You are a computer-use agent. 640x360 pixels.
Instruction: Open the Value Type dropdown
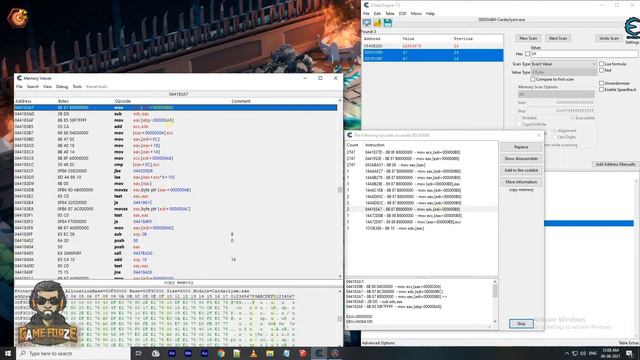pyautogui.click(x=564, y=72)
